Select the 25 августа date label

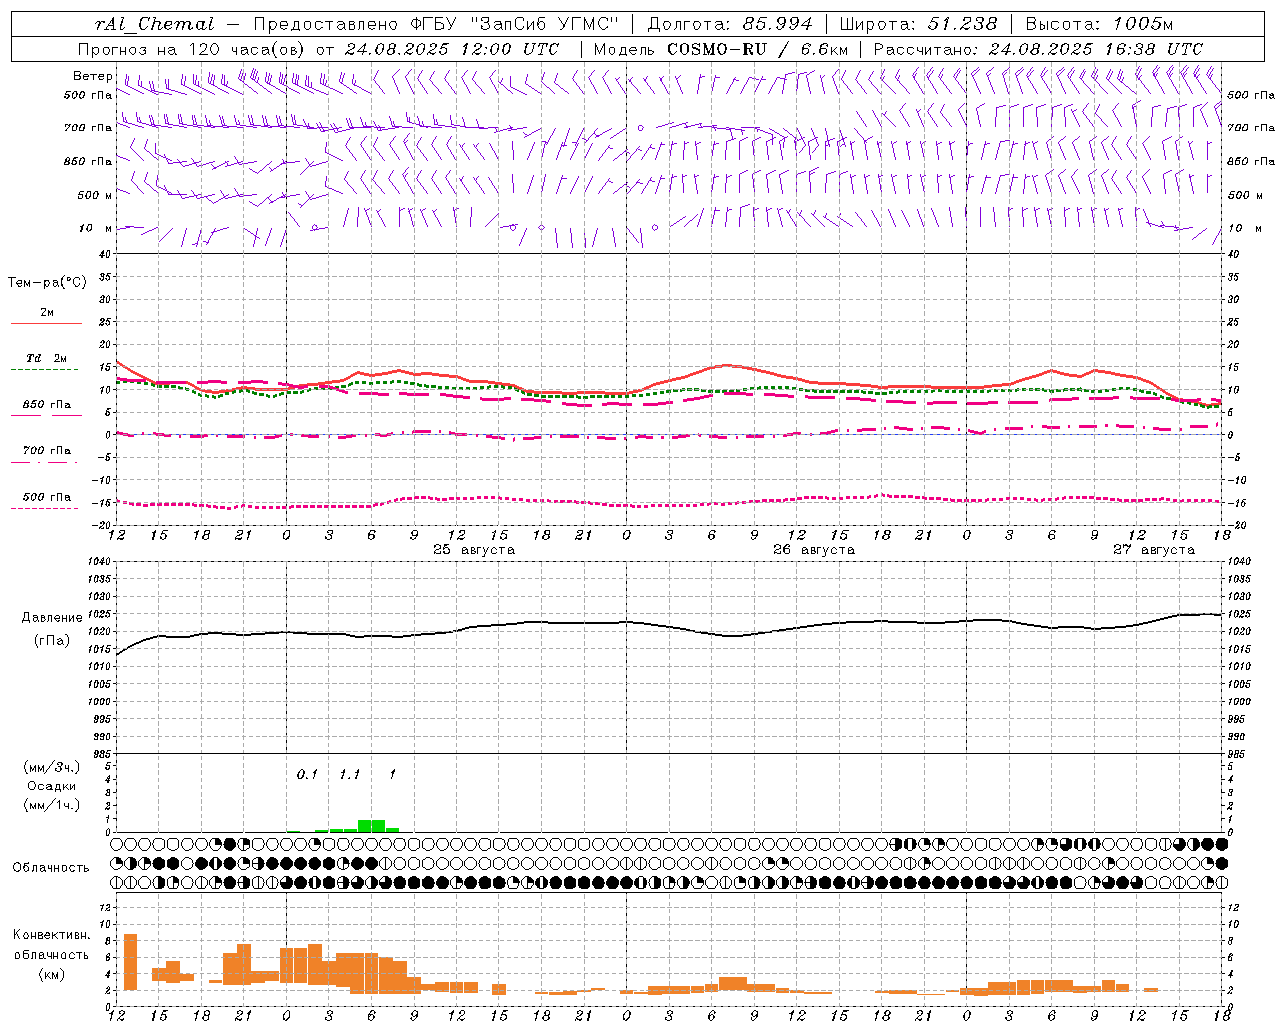474,550
